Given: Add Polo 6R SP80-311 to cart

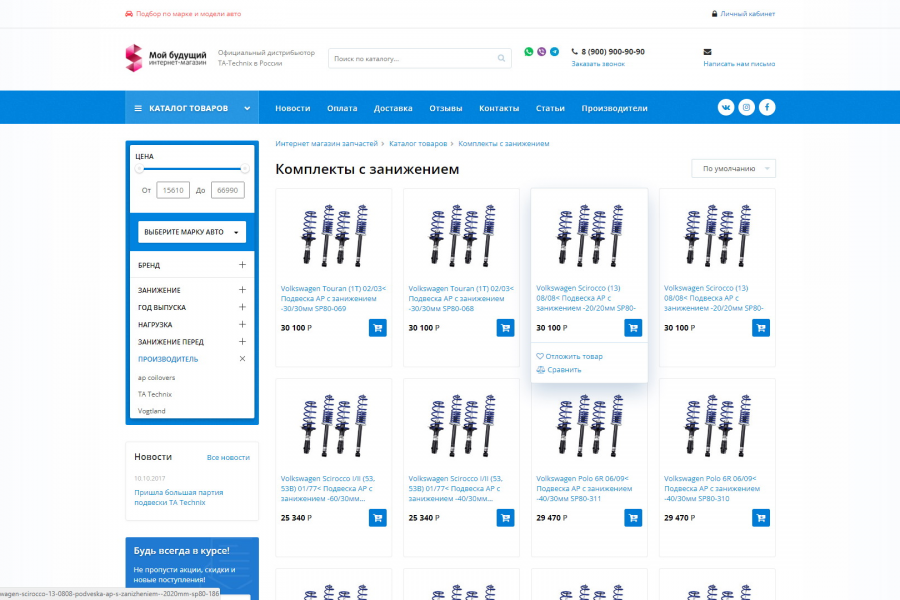Looking at the screenshot, I should click(633, 518).
